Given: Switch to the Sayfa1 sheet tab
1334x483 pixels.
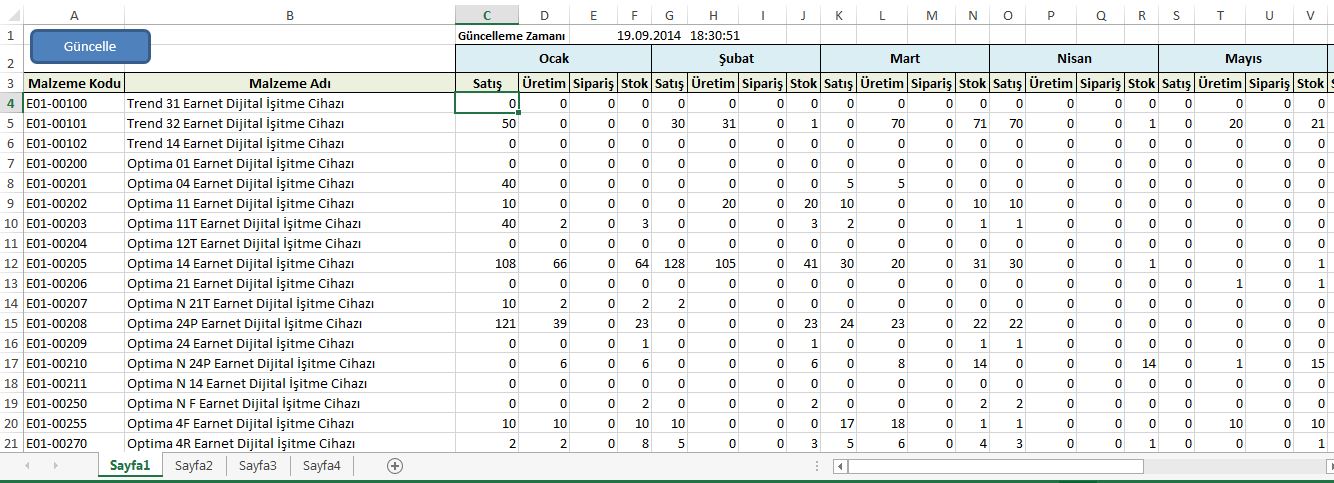Looking at the screenshot, I should pyautogui.click(x=130, y=465).
